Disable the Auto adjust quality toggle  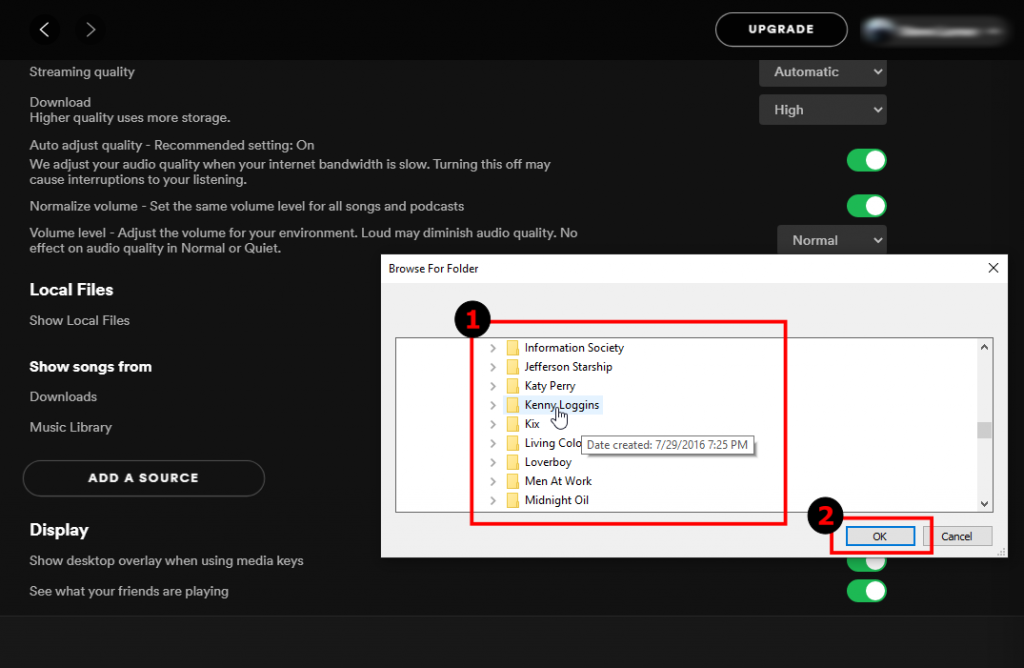coord(866,160)
